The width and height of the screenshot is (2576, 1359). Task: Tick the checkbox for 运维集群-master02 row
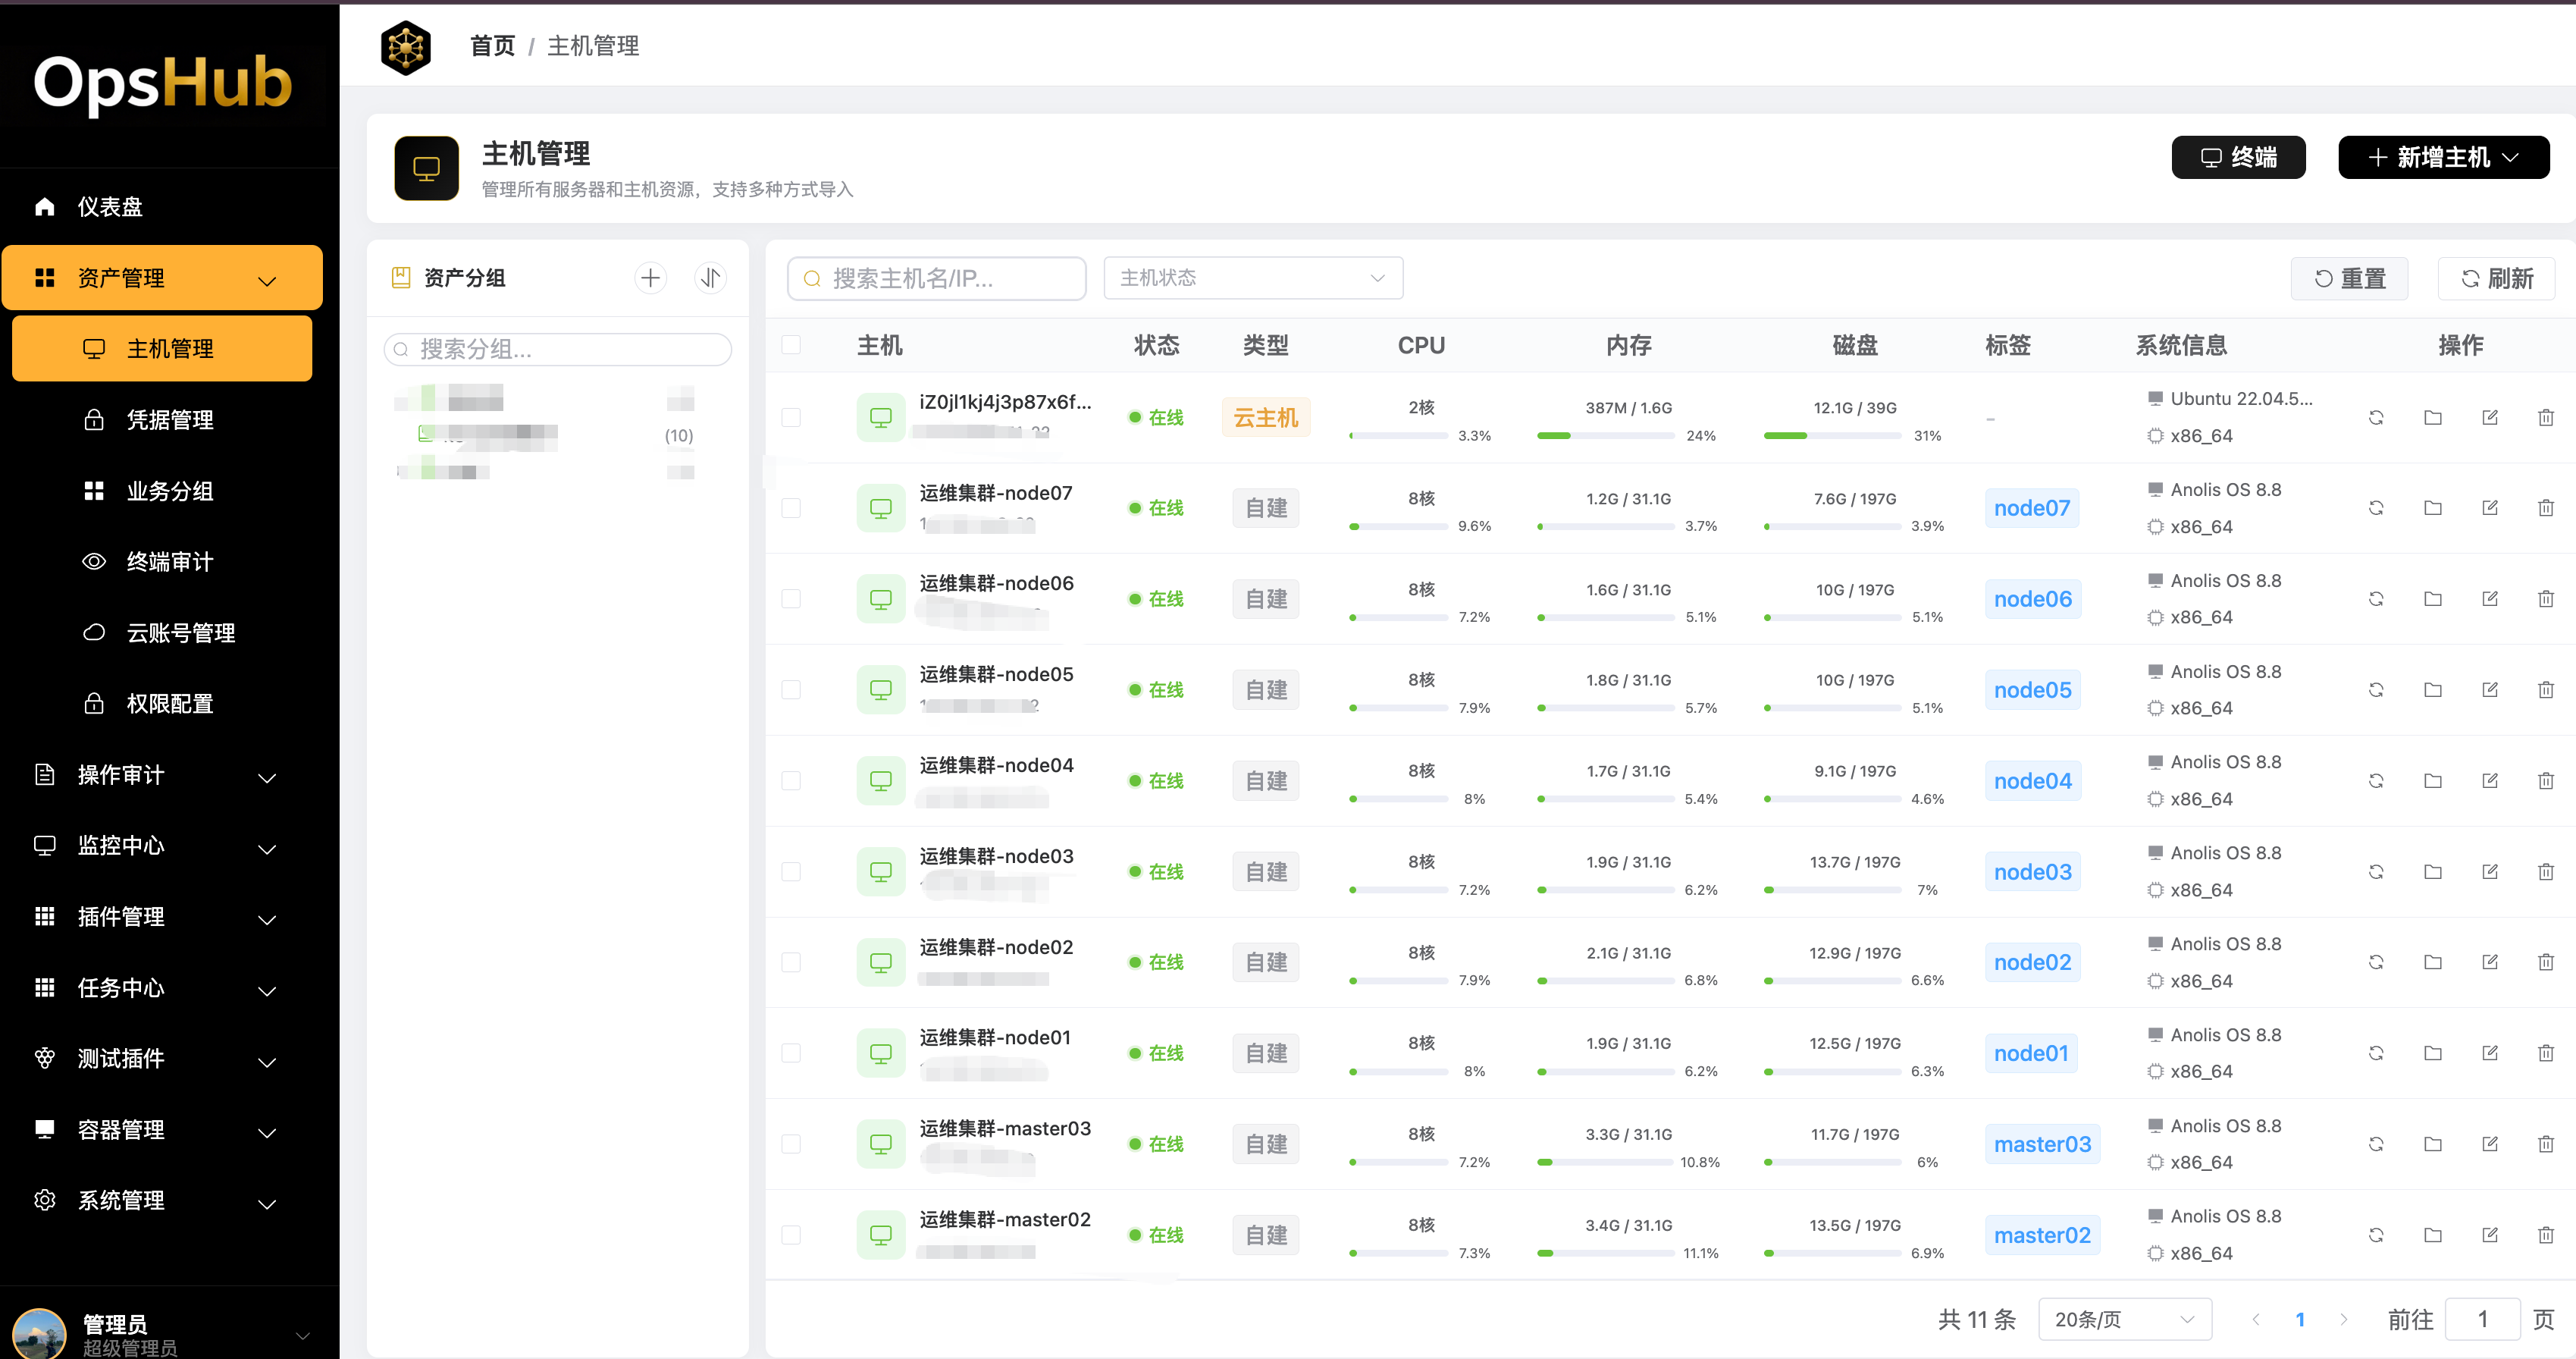[791, 1235]
